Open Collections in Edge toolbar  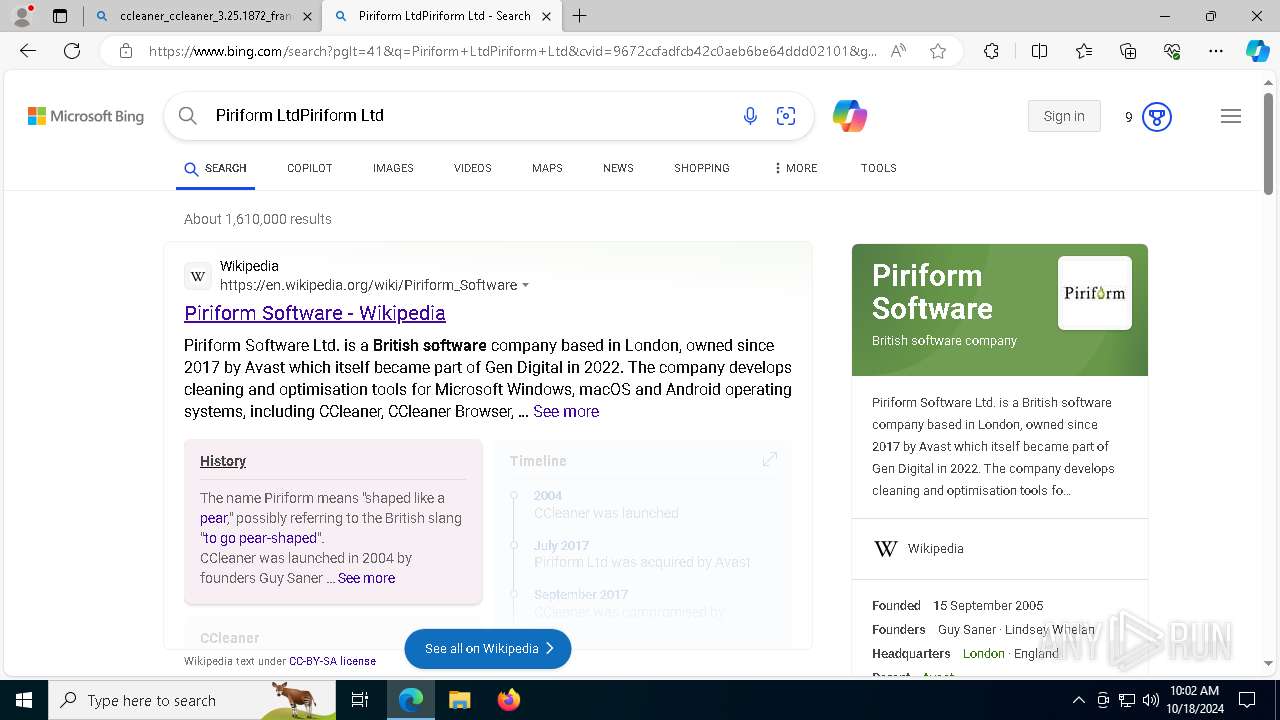point(1128,51)
